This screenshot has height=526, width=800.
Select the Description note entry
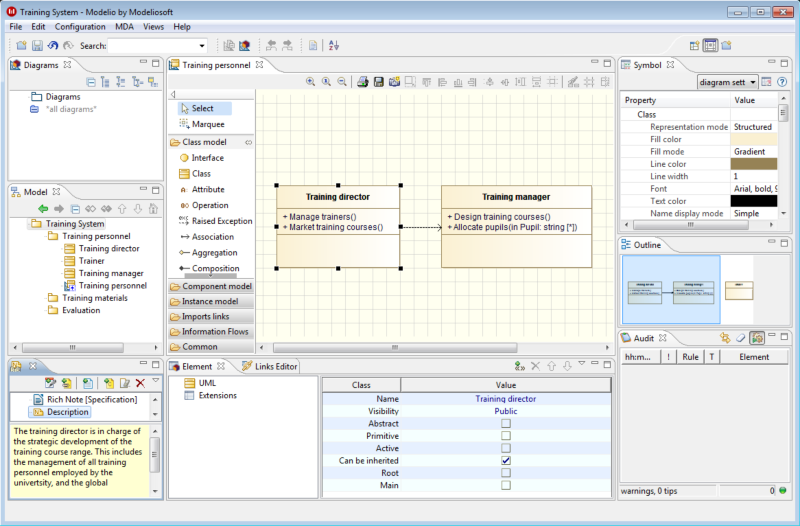[68, 412]
